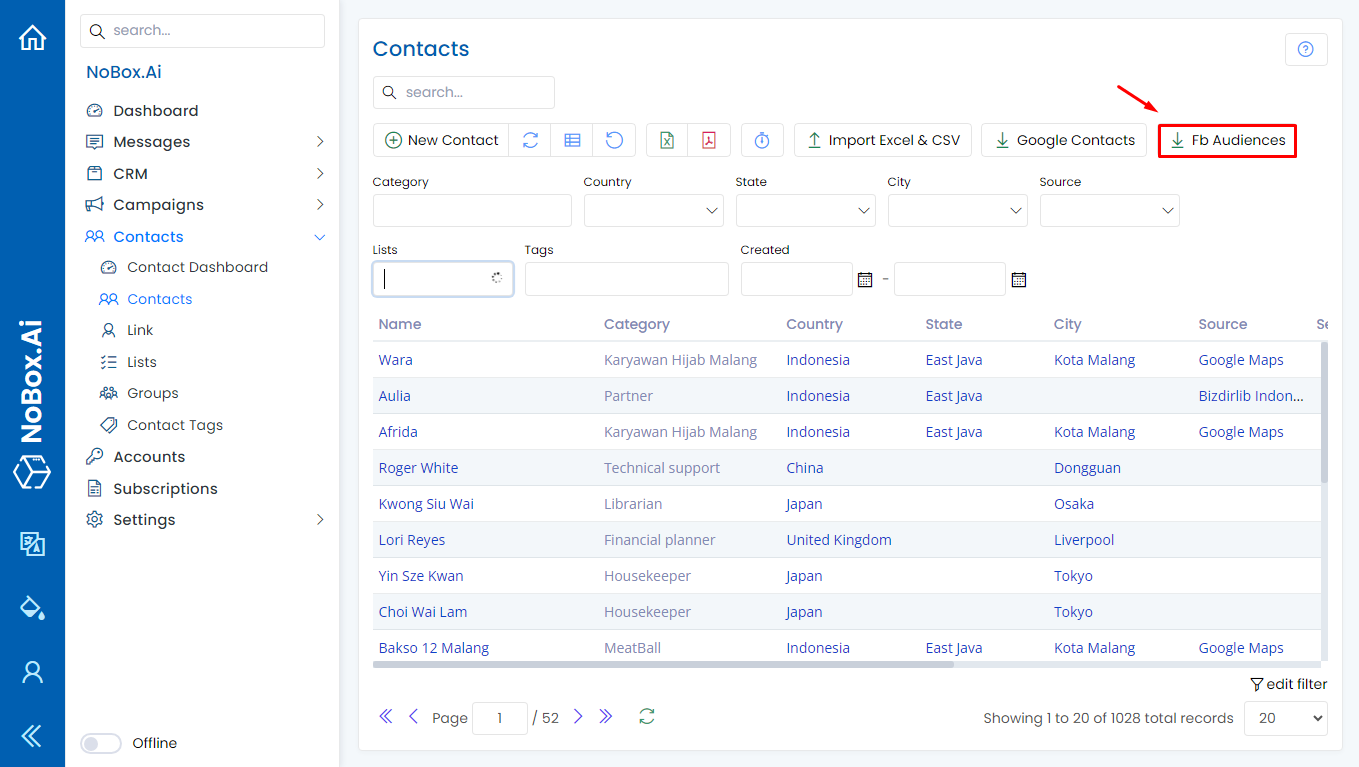Click the paint bucket theme icon
This screenshot has height=767, width=1359.
click(32, 607)
